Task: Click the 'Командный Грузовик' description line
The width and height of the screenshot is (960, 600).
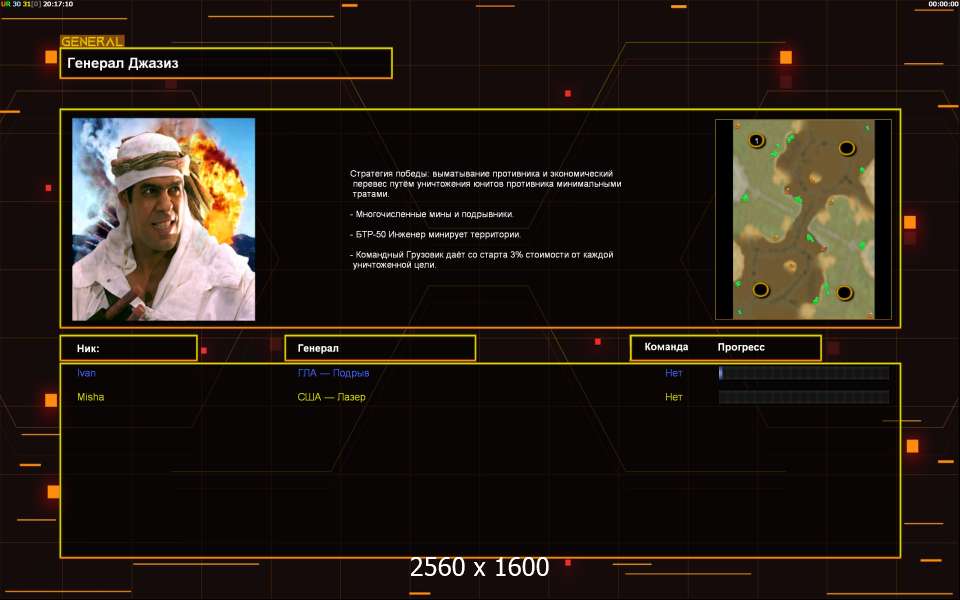Action: click(482, 260)
